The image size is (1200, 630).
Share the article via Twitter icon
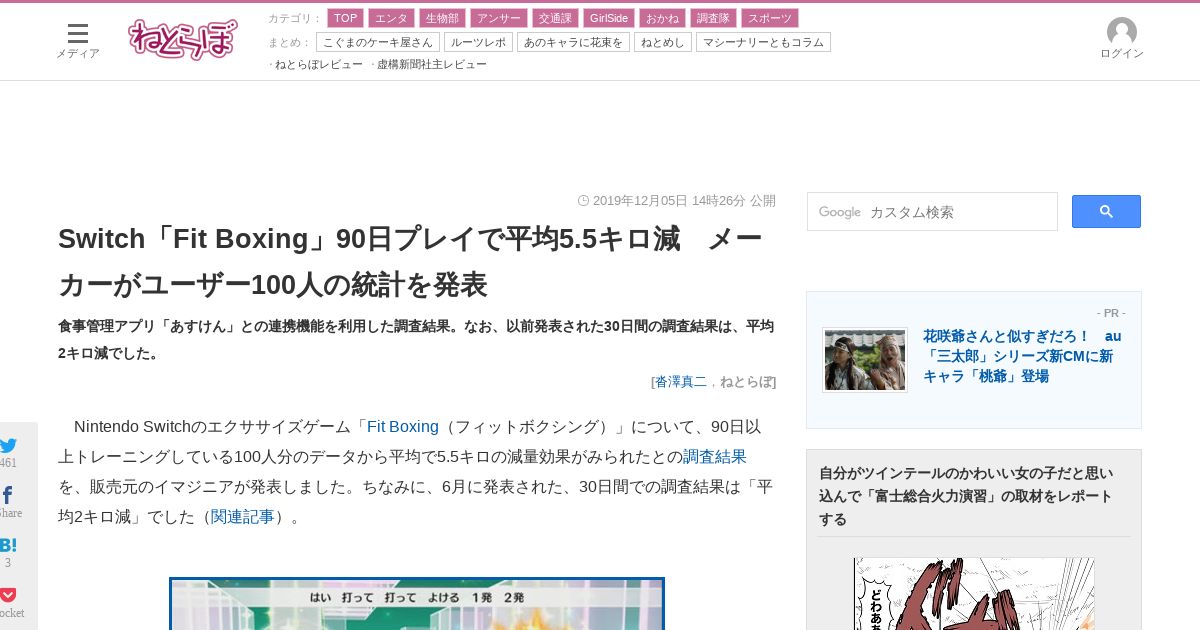click(9, 446)
